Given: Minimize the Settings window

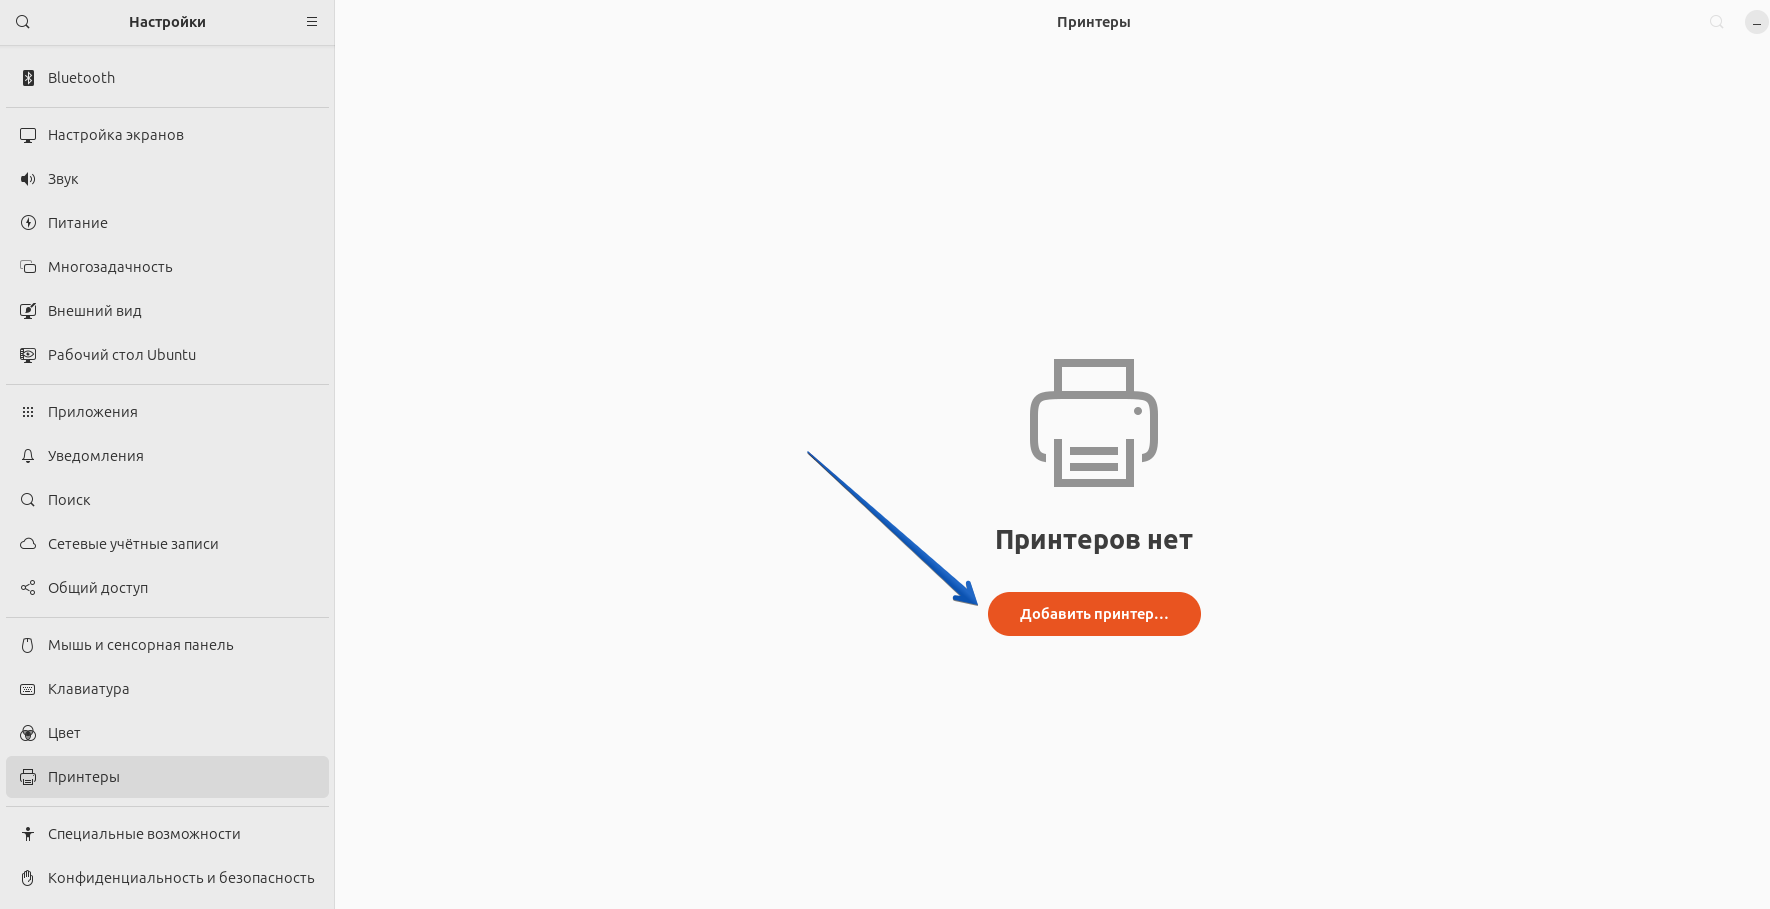Looking at the screenshot, I should [1756, 22].
